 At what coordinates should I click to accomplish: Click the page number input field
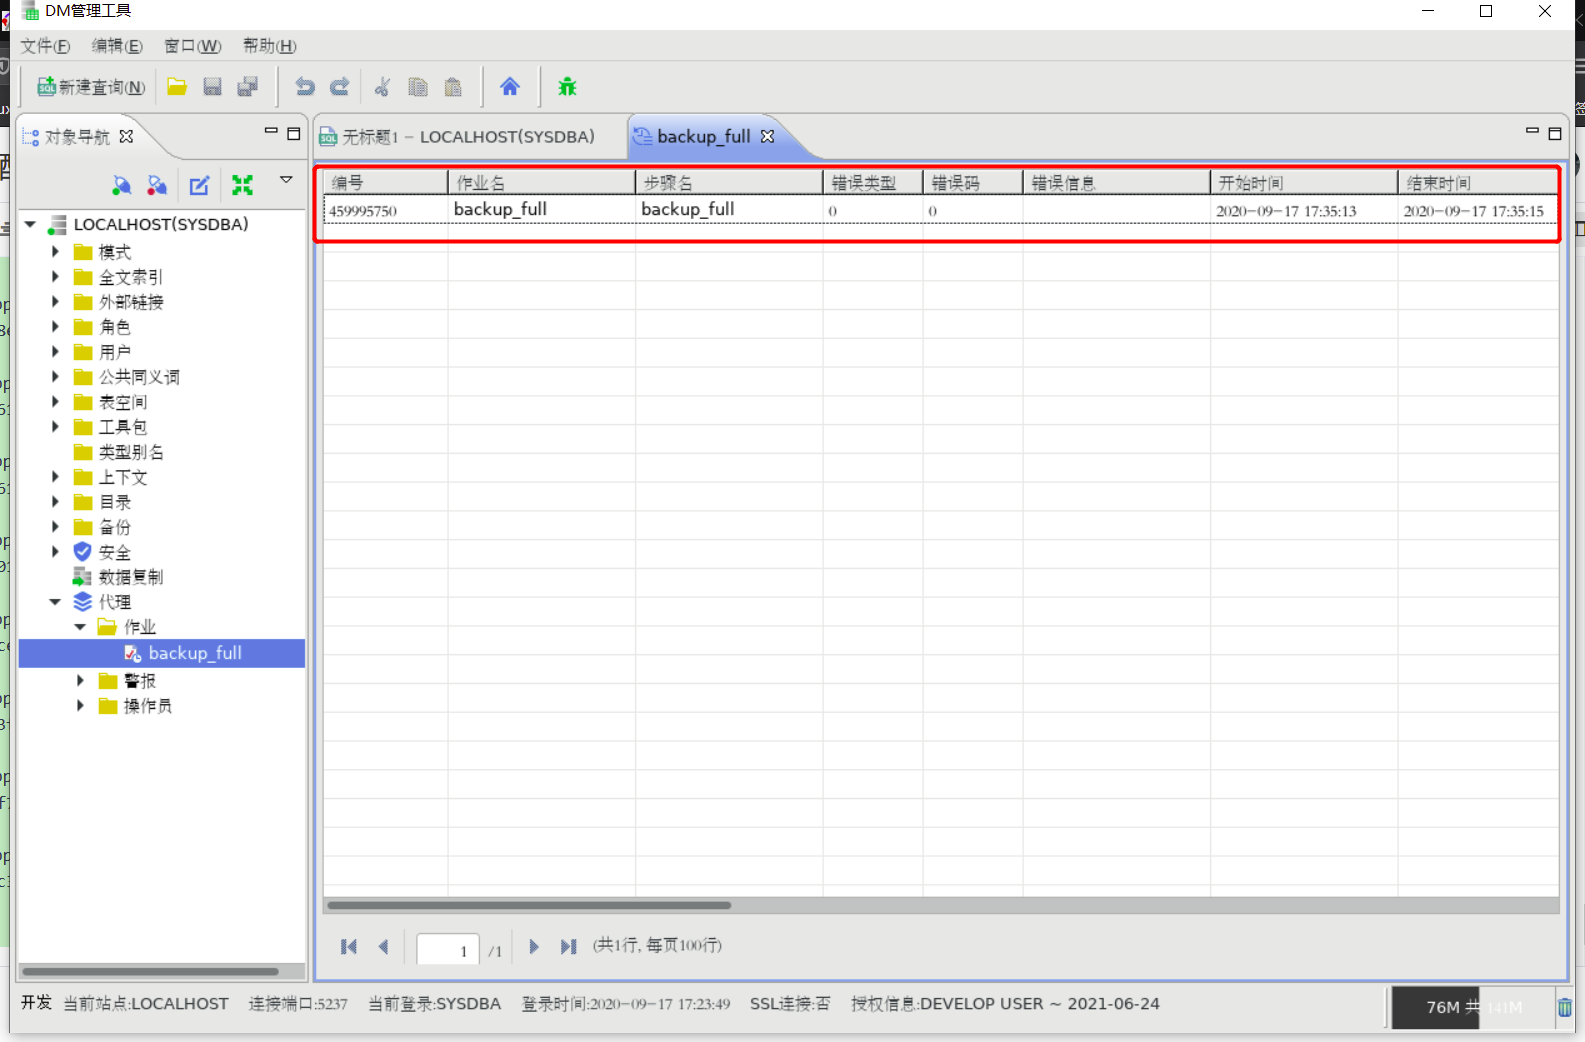click(447, 949)
